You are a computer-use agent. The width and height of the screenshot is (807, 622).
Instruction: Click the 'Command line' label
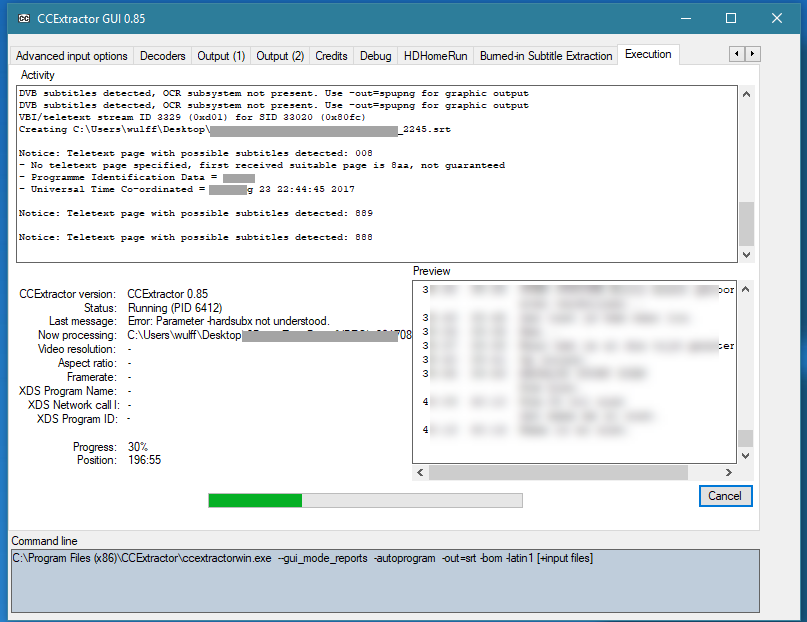[44, 541]
